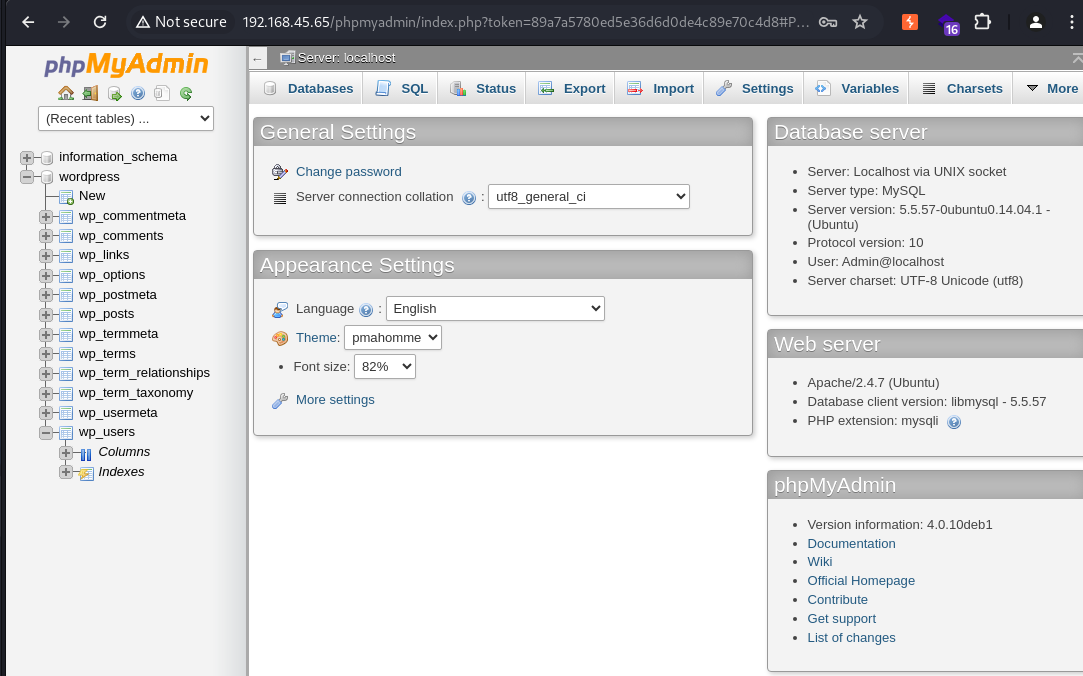The height and width of the screenshot is (676, 1083).
Task: Click the Get support link
Action: [841, 619]
